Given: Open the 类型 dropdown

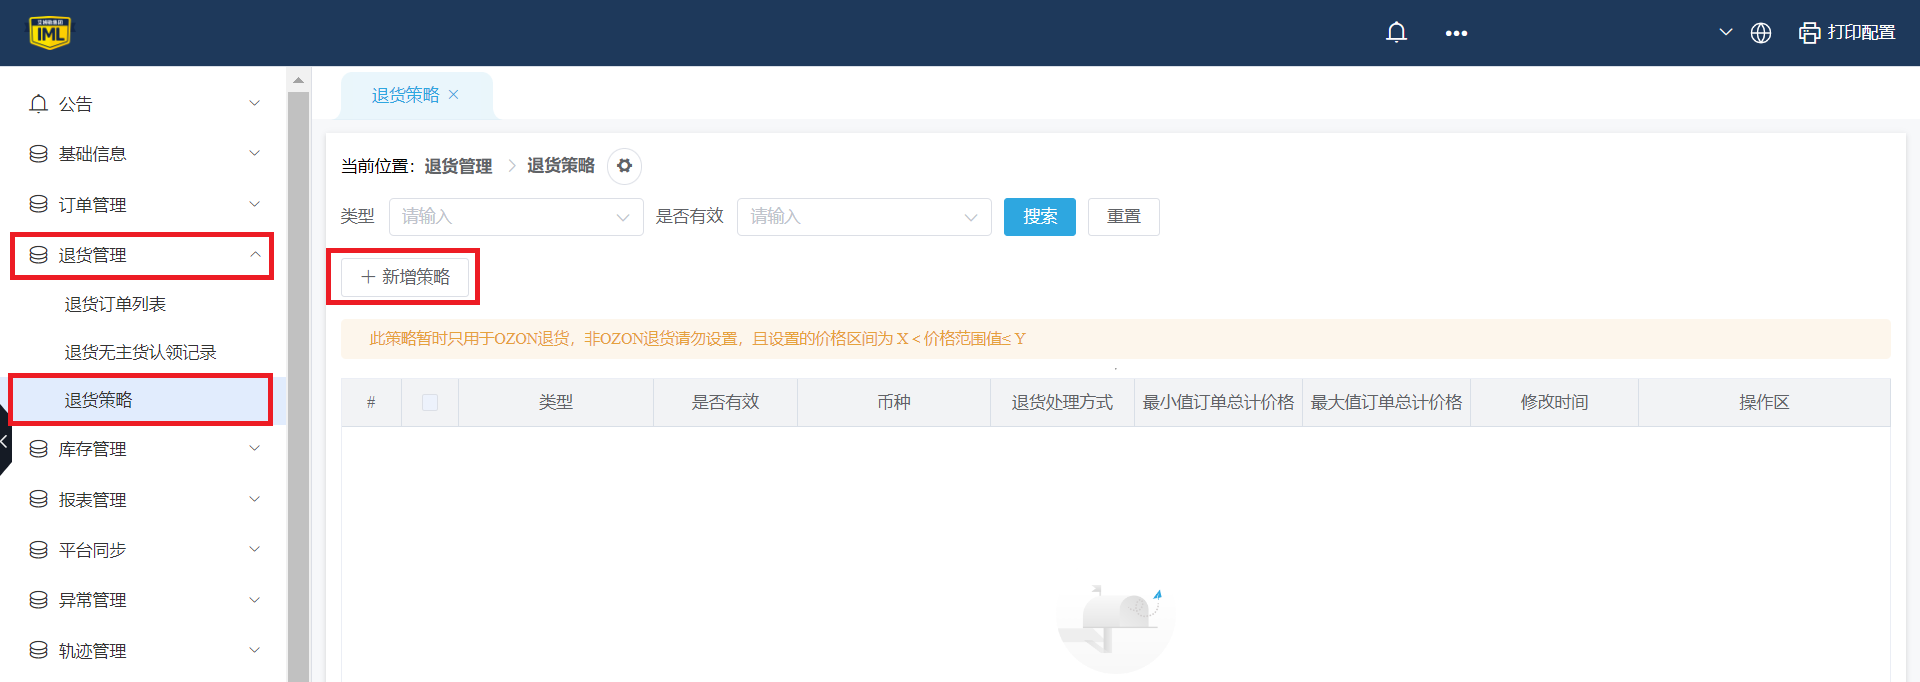Looking at the screenshot, I should tap(516, 217).
